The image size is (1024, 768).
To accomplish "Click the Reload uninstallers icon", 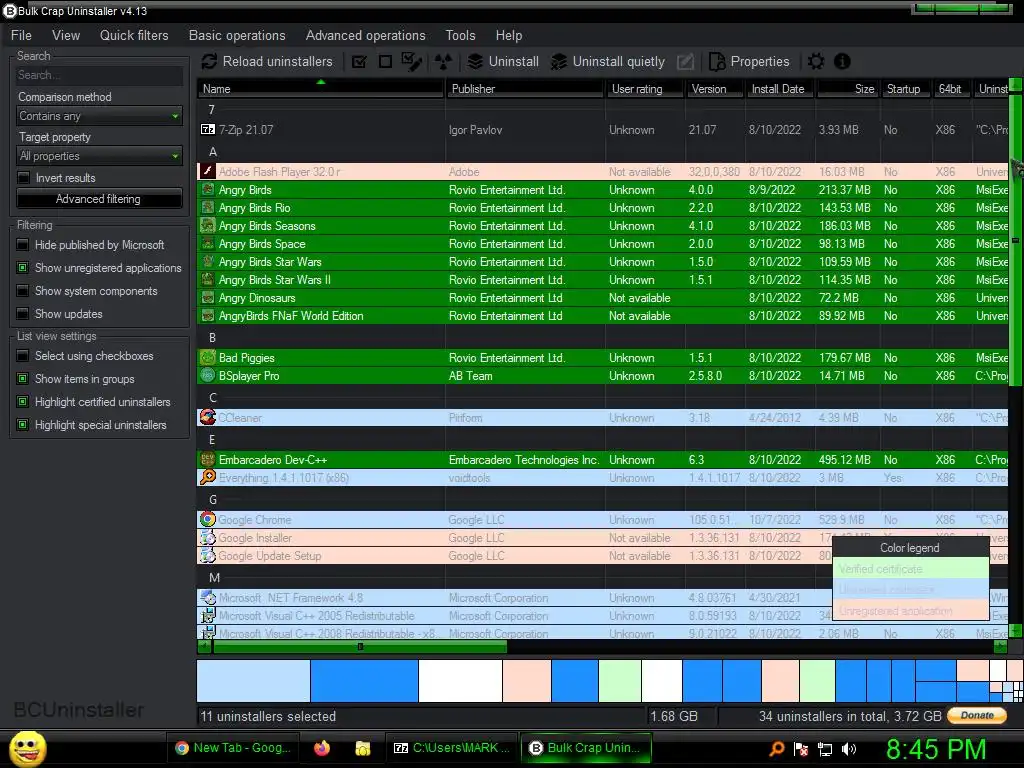I will coord(209,61).
